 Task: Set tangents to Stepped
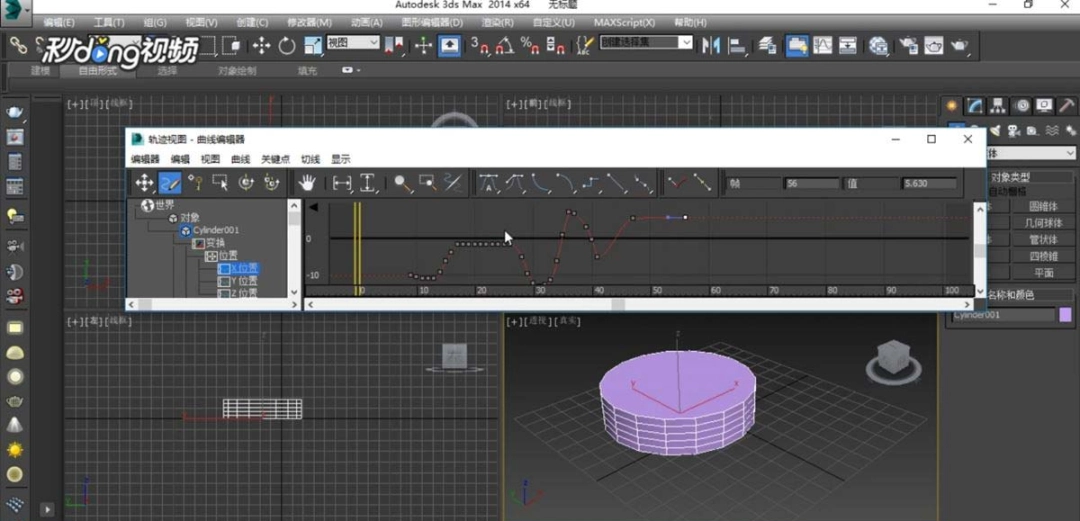click(x=591, y=183)
